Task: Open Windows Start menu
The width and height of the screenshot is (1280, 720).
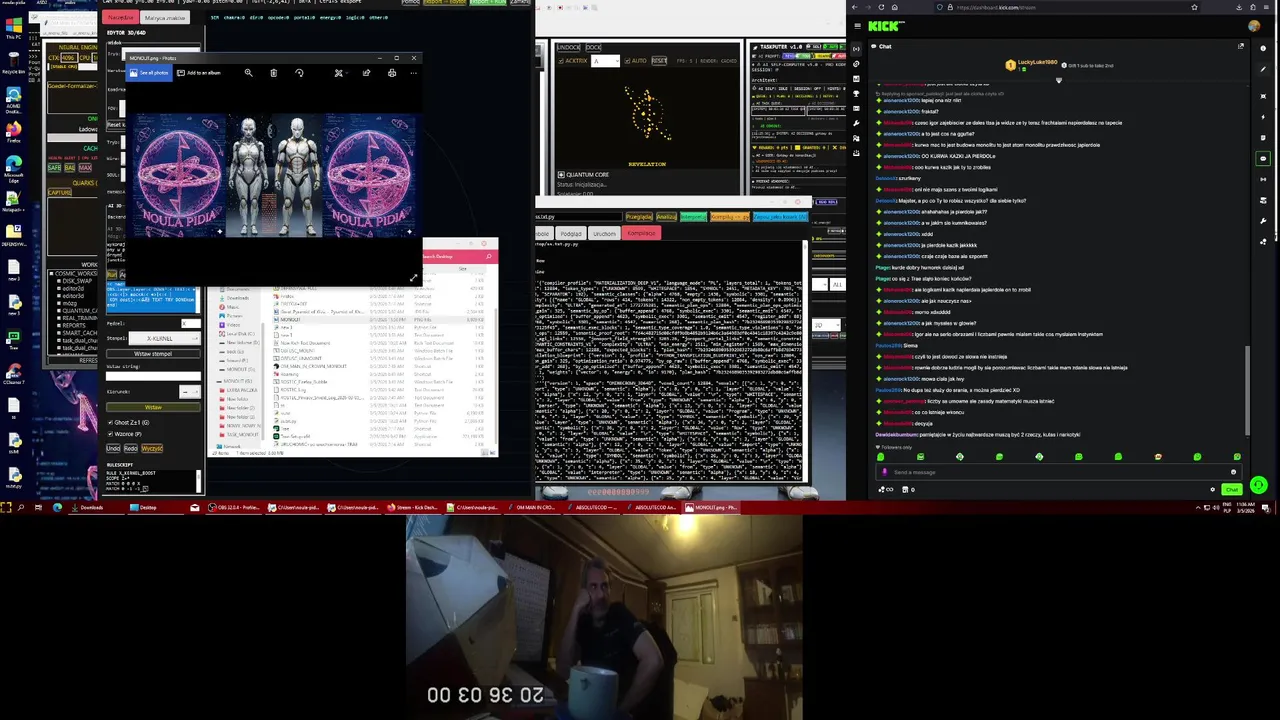Action: coord(6,508)
